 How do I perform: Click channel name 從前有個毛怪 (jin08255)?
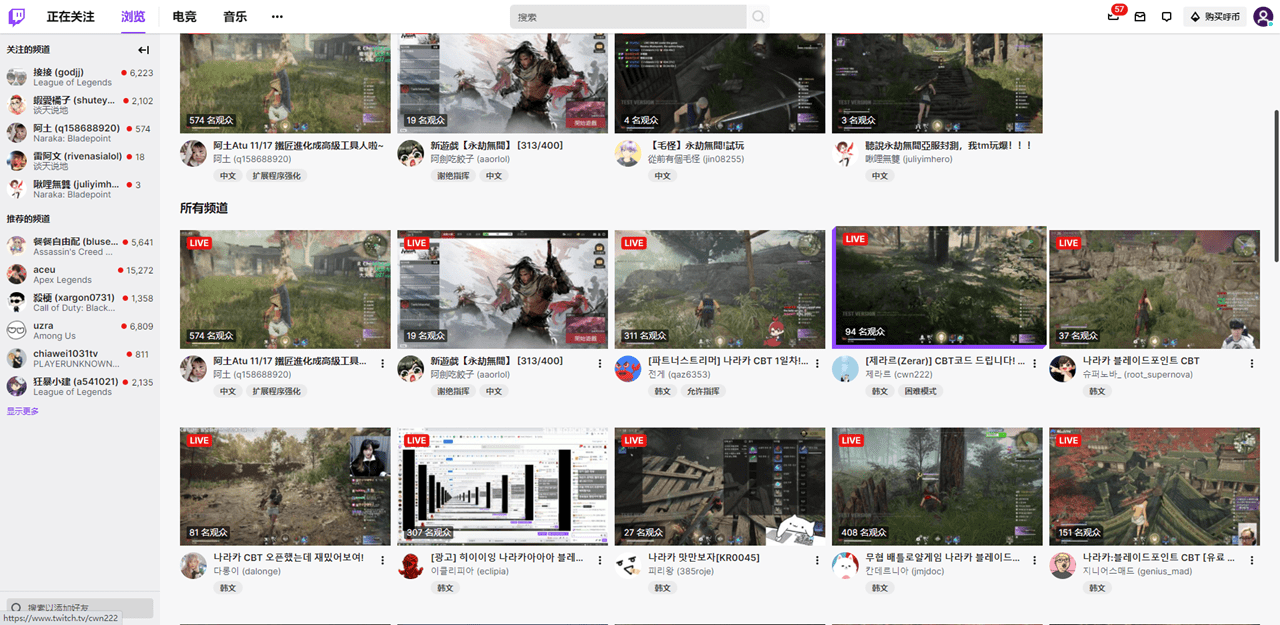coord(696,159)
